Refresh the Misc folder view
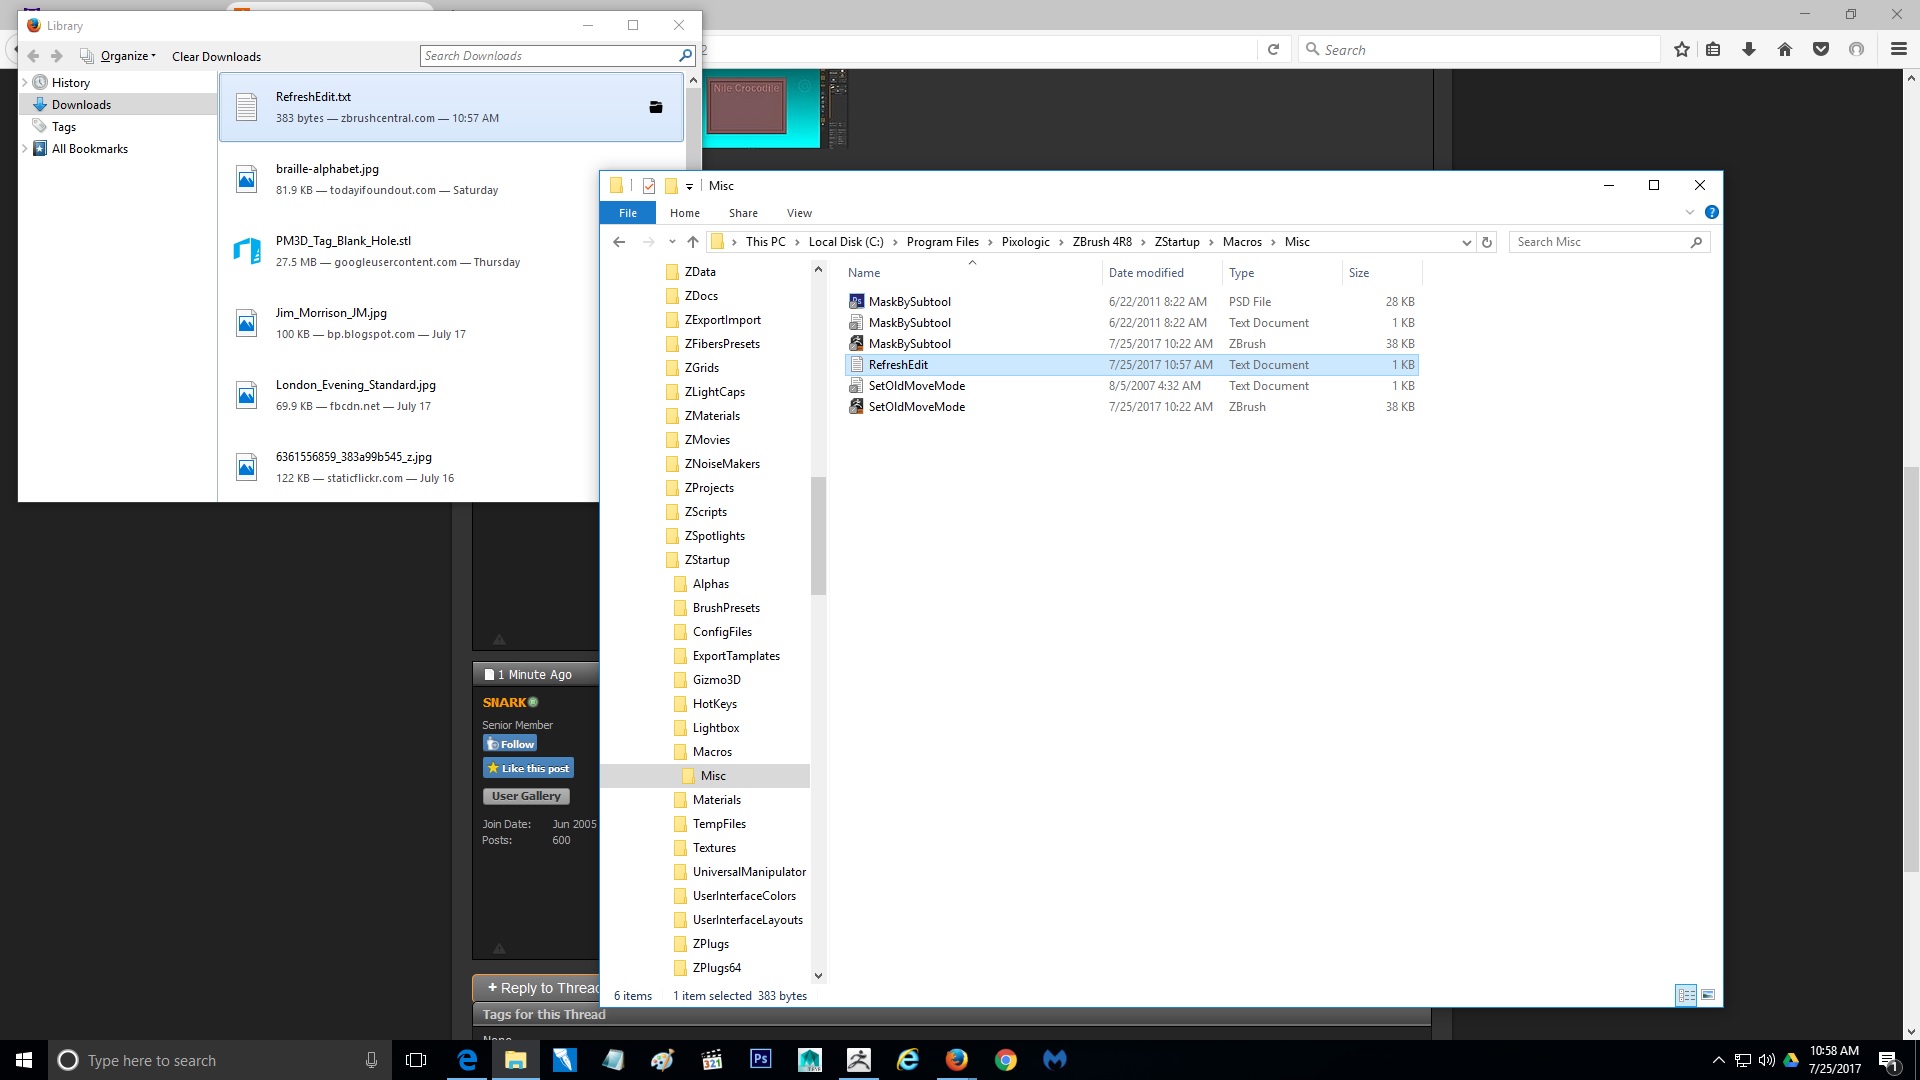This screenshot has width=1920, height=1080. (x=1487, y=242)
